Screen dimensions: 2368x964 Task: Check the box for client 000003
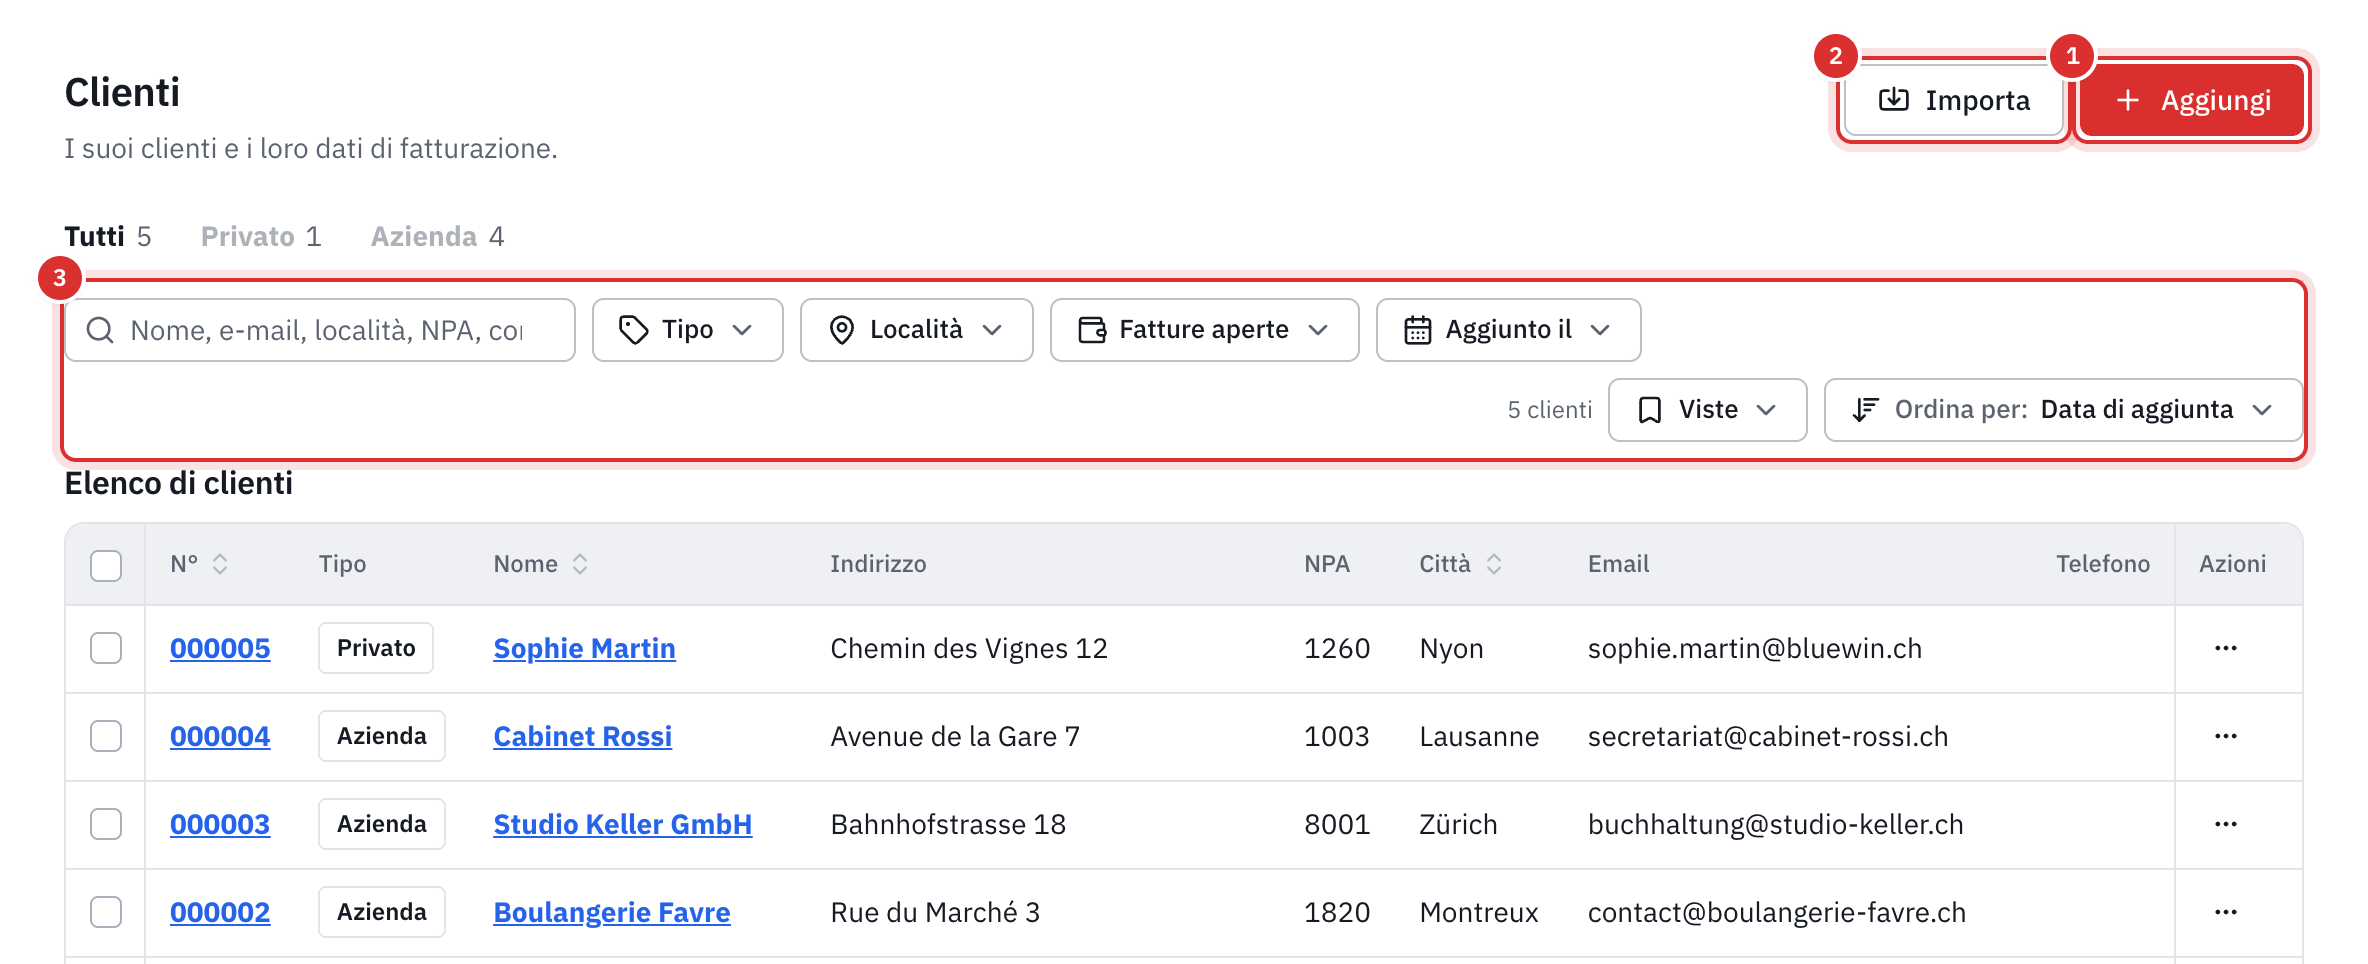(106, 824)
